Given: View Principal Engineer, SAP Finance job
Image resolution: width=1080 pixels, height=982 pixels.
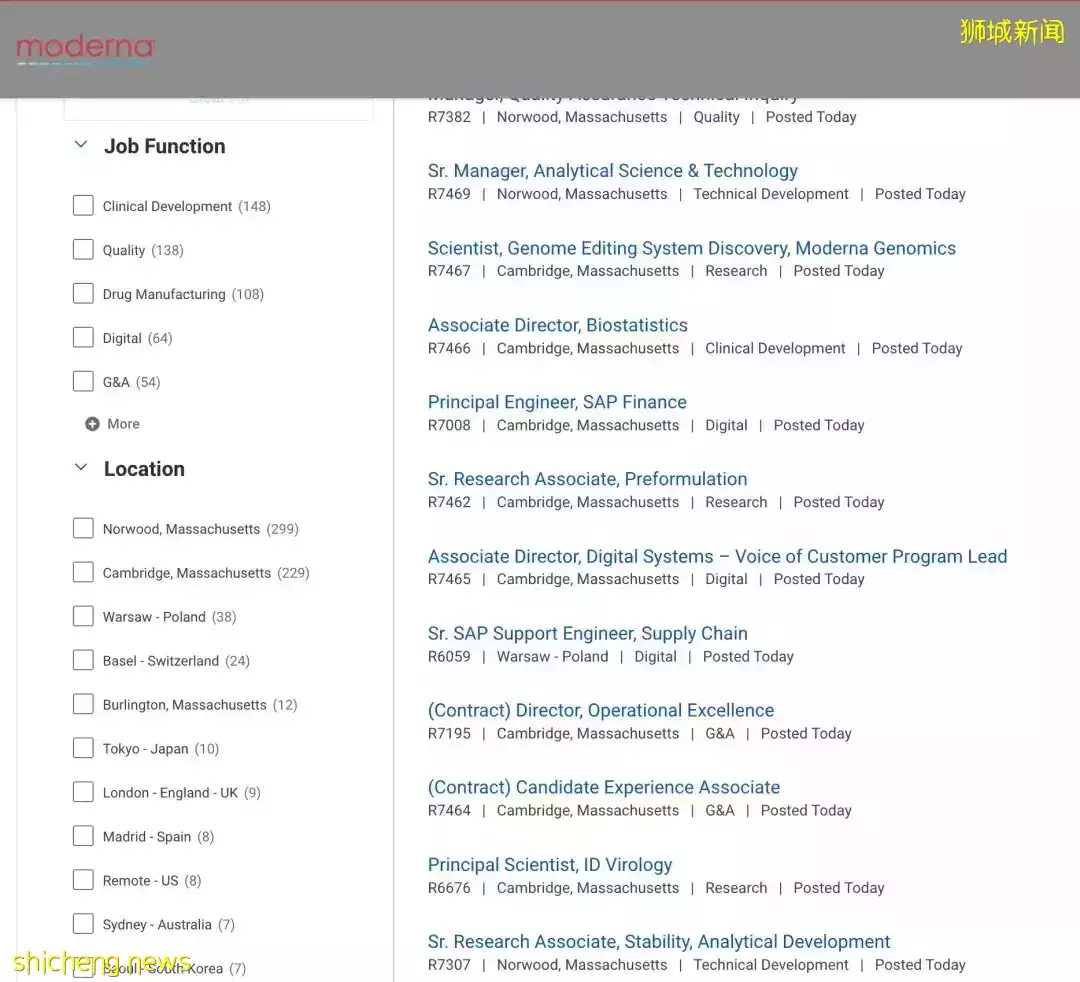Looking at the screenshot, I should point(557,402).
